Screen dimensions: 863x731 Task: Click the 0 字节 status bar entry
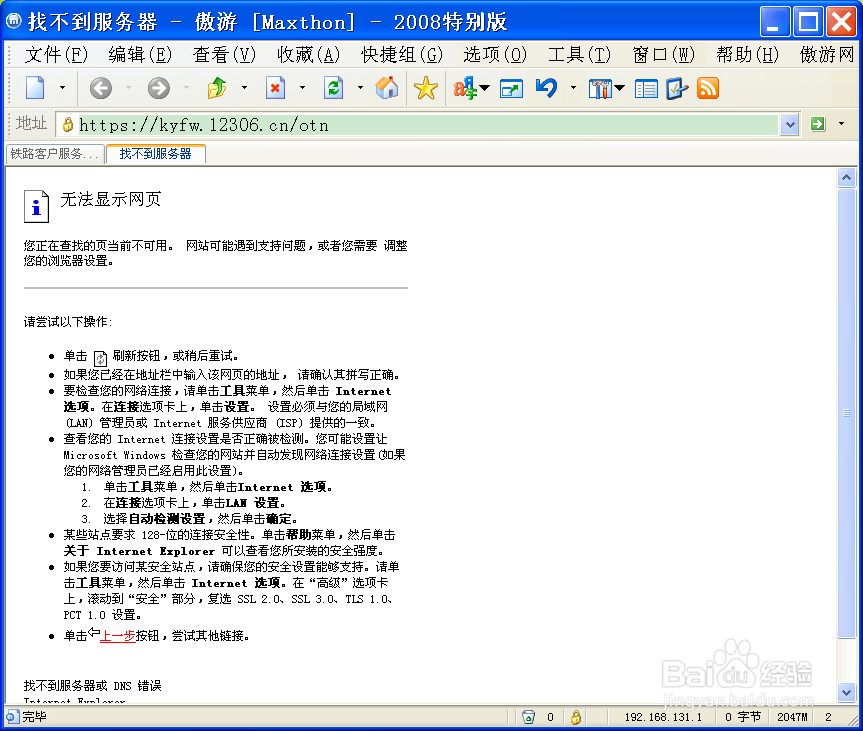pos(743,717)
